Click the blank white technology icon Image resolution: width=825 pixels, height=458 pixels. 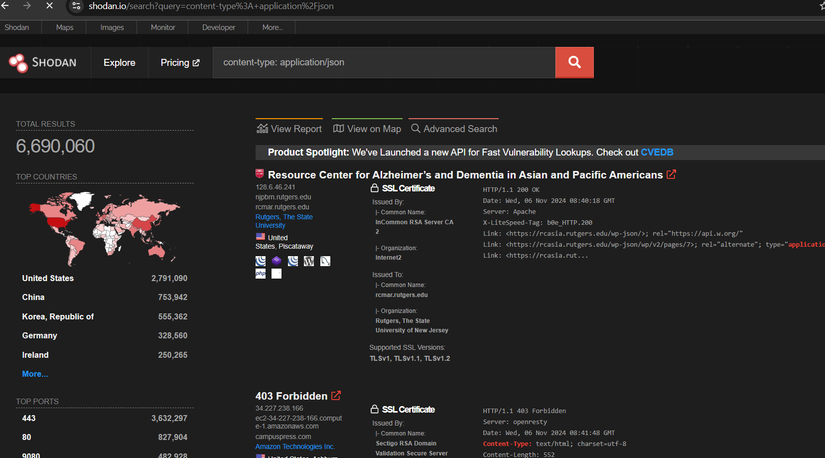click(276, 274)
